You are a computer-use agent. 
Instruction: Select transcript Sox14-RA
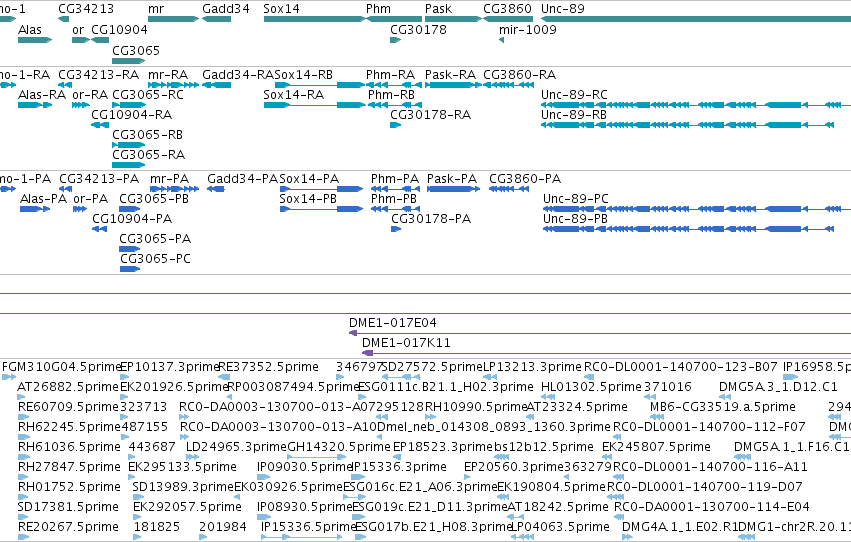click(x=314, y=105)
